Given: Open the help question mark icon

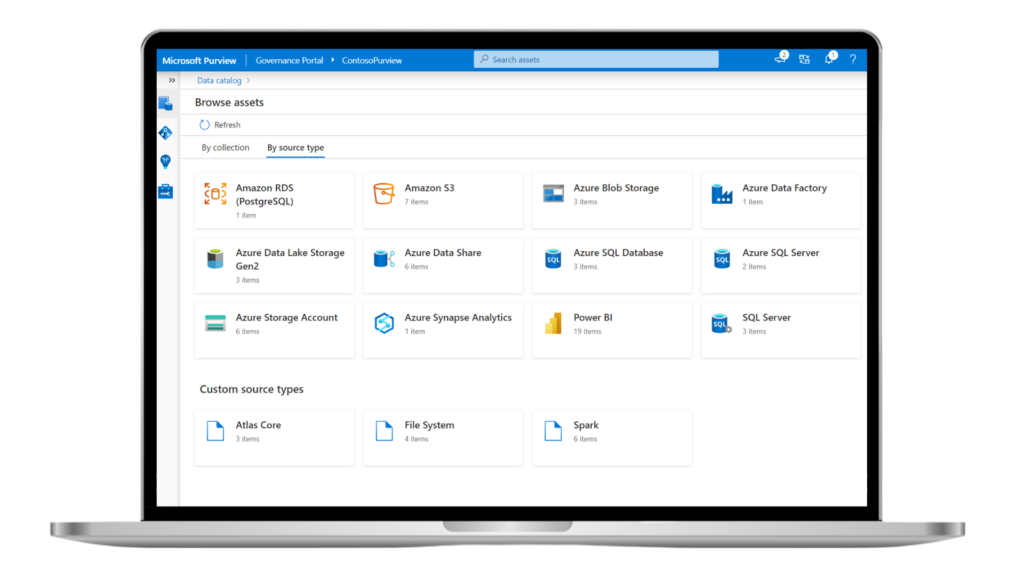Looking at the screenshot, I should coord(853,59).
